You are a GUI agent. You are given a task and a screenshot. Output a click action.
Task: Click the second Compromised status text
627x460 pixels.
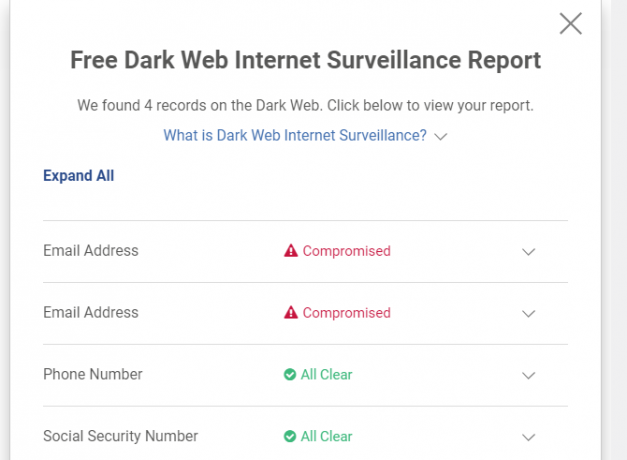coord(346,313)
